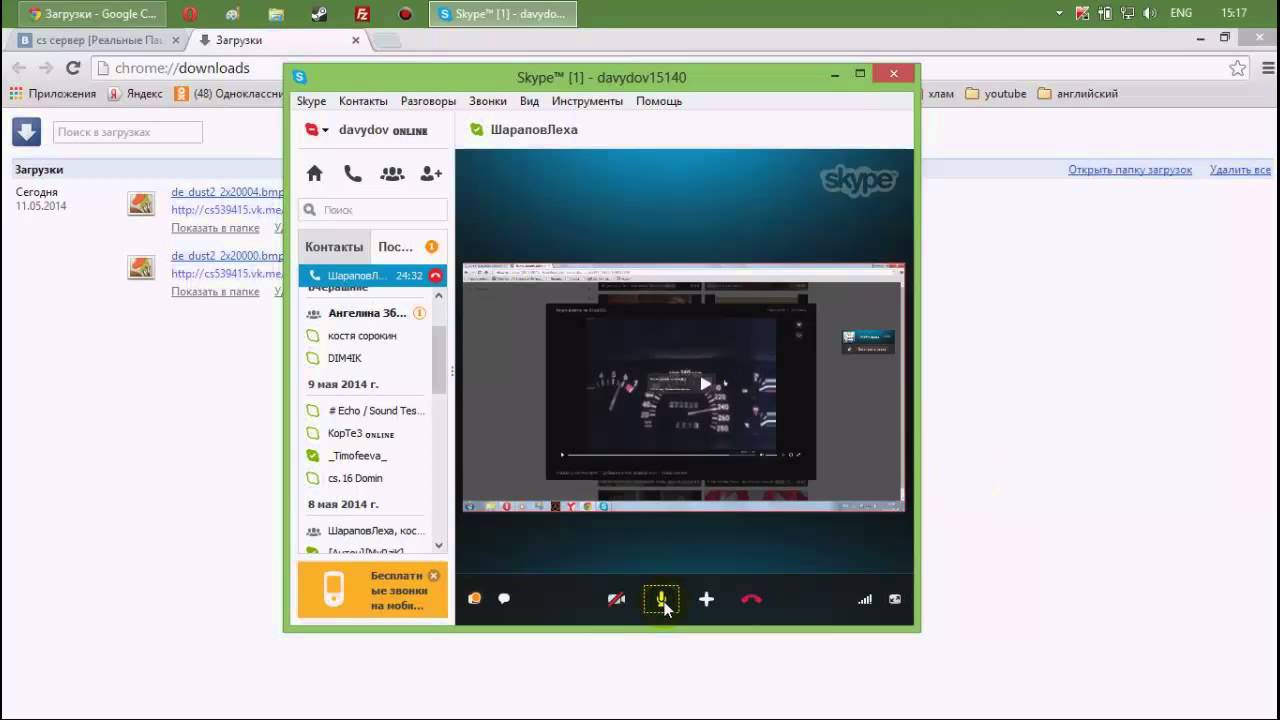
Task: Click contact list scrollbar down arrow
Action: [439, 545]
